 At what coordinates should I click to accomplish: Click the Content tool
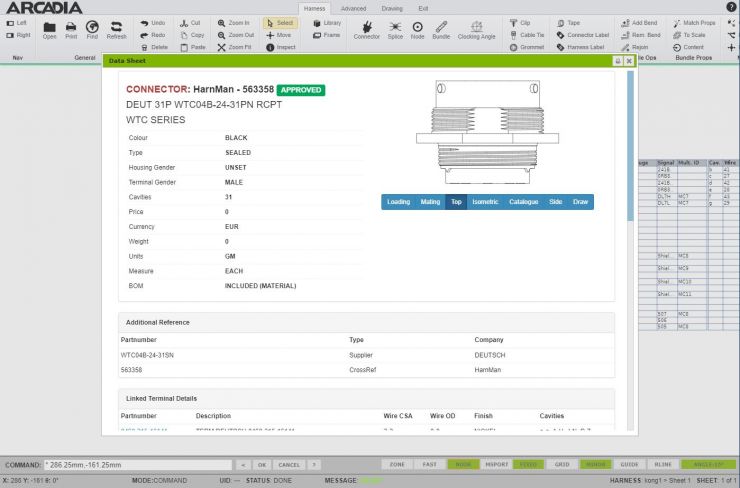(x=688, y=47)
